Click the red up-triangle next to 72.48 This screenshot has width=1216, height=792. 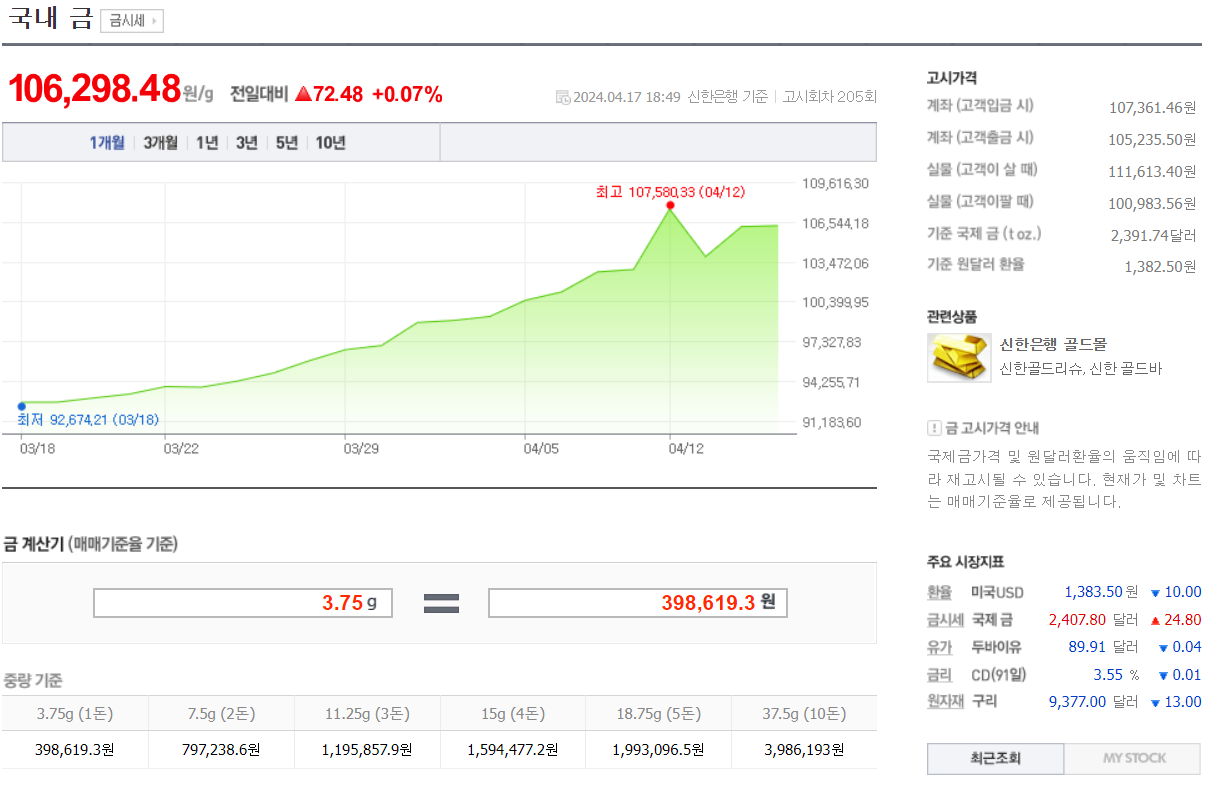click(304, 95)
